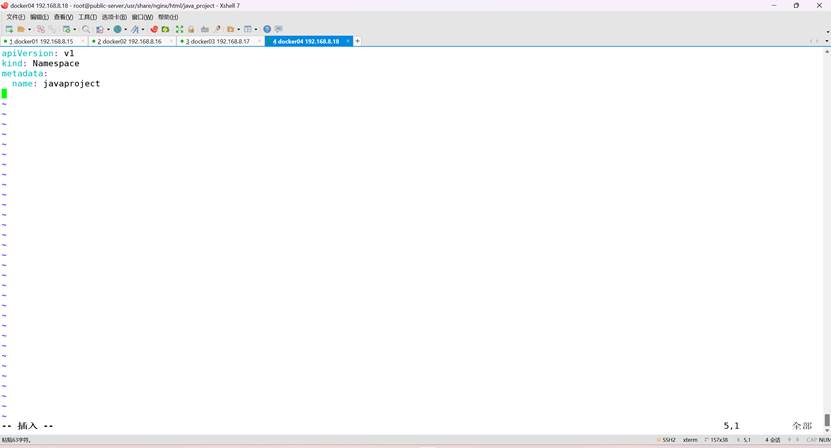
Task: Click the green cursor block
Action: [x=4, y=94]
